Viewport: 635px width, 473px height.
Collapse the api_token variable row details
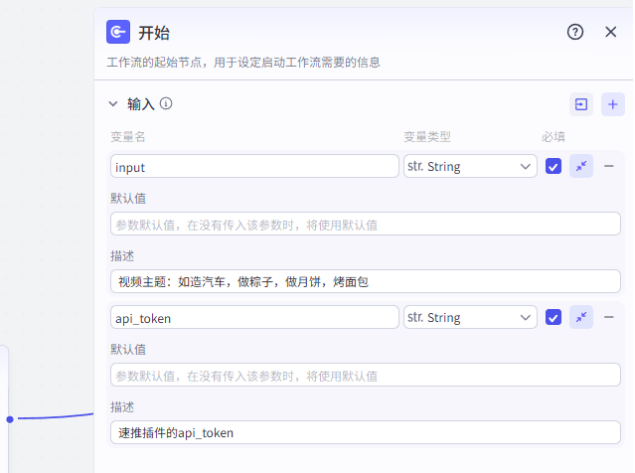[581, 317]
